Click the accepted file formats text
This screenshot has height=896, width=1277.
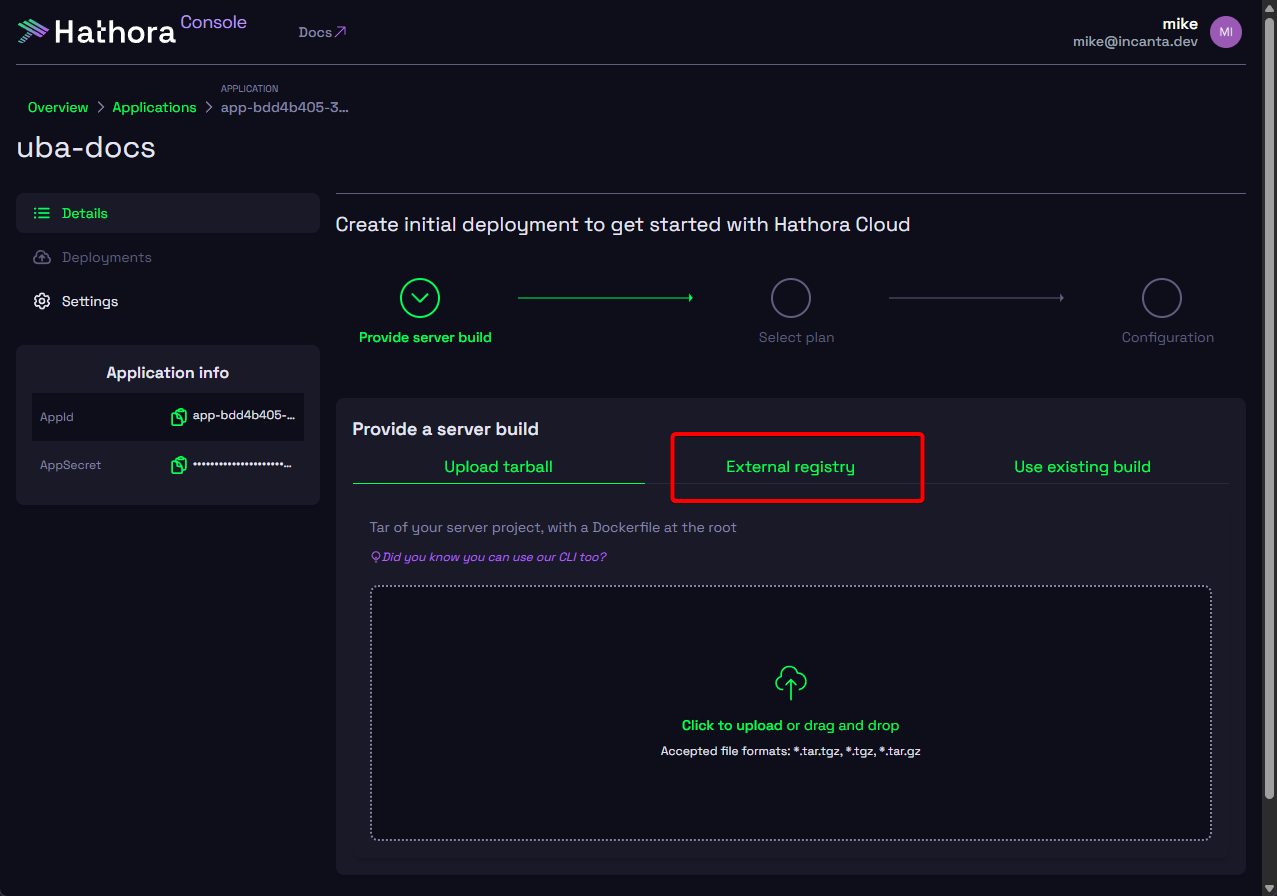pyautogui.click(x=791, y=751)
